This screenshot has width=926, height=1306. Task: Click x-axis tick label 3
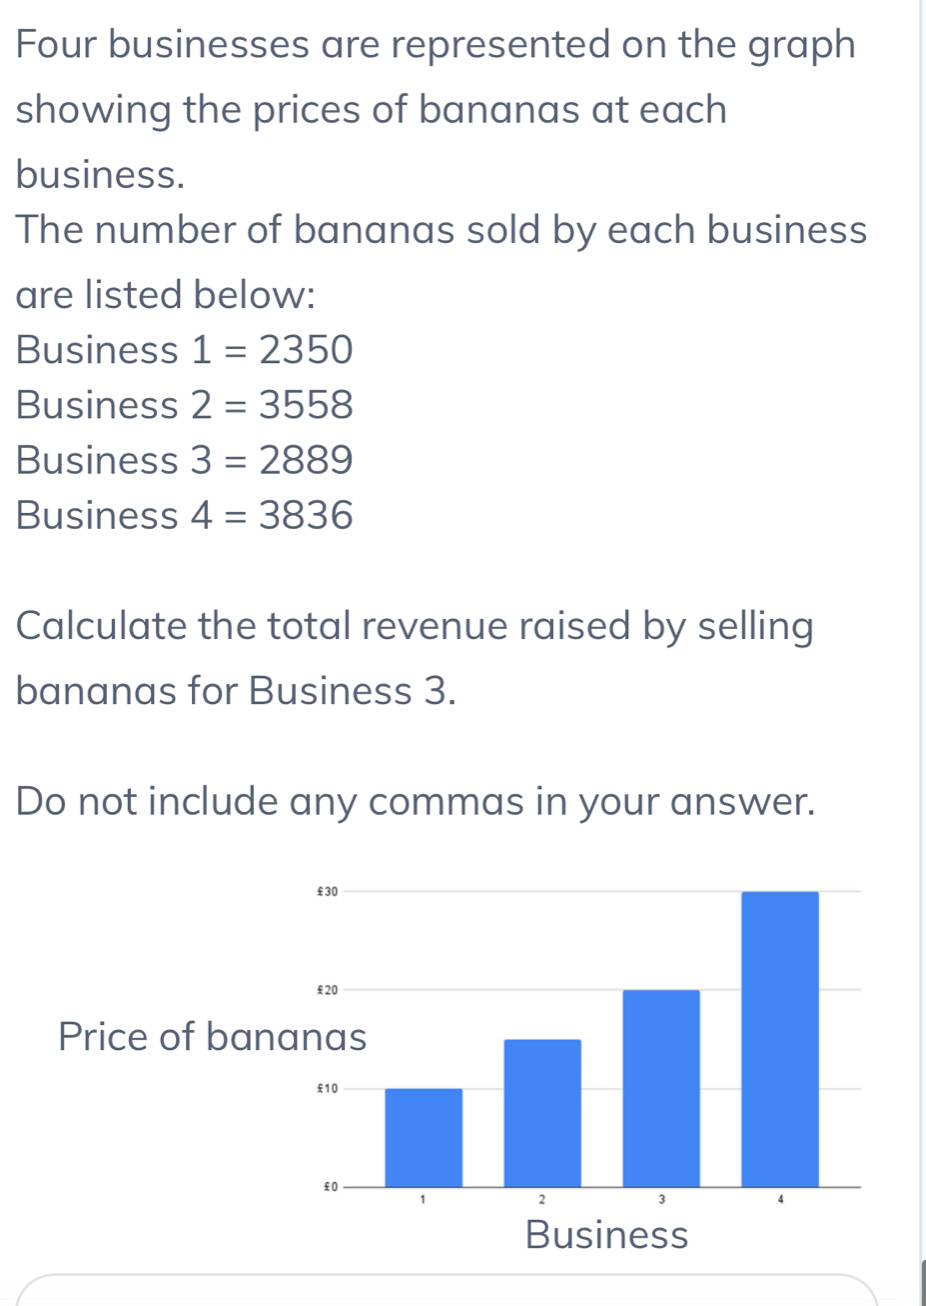(x=661, y=1197)
